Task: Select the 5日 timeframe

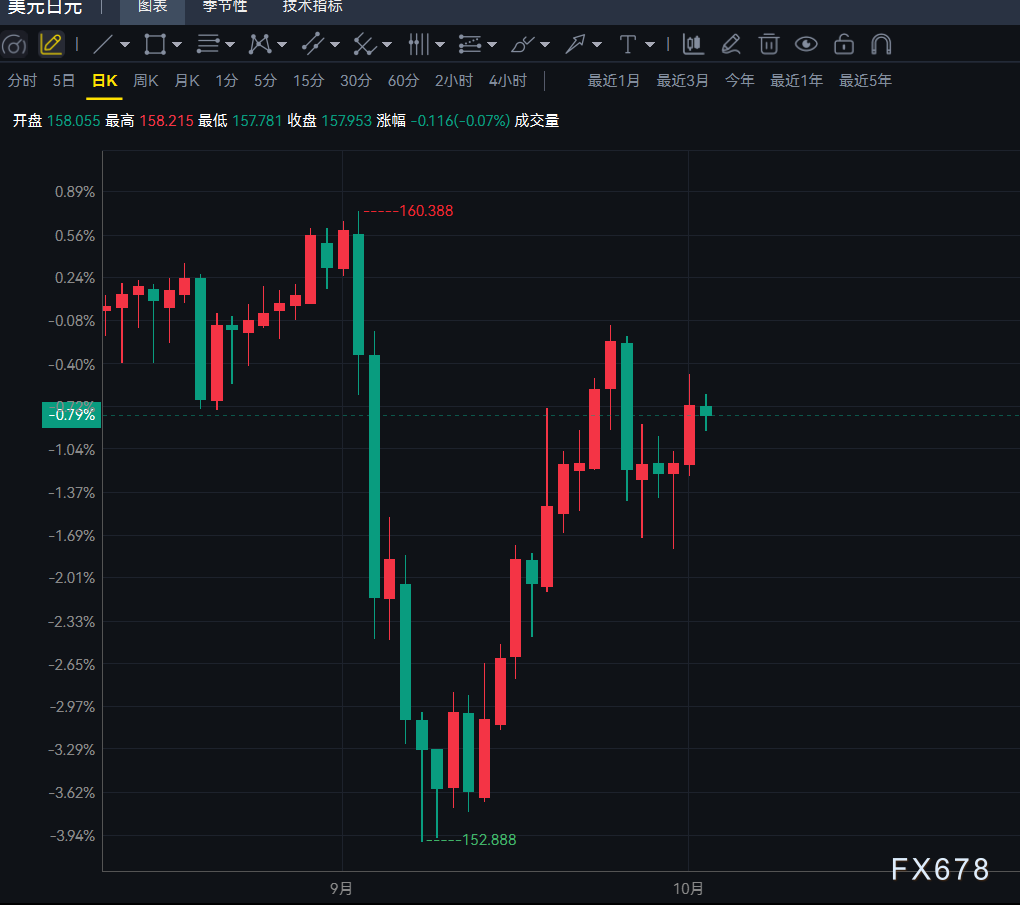Action: coord(64,81)
